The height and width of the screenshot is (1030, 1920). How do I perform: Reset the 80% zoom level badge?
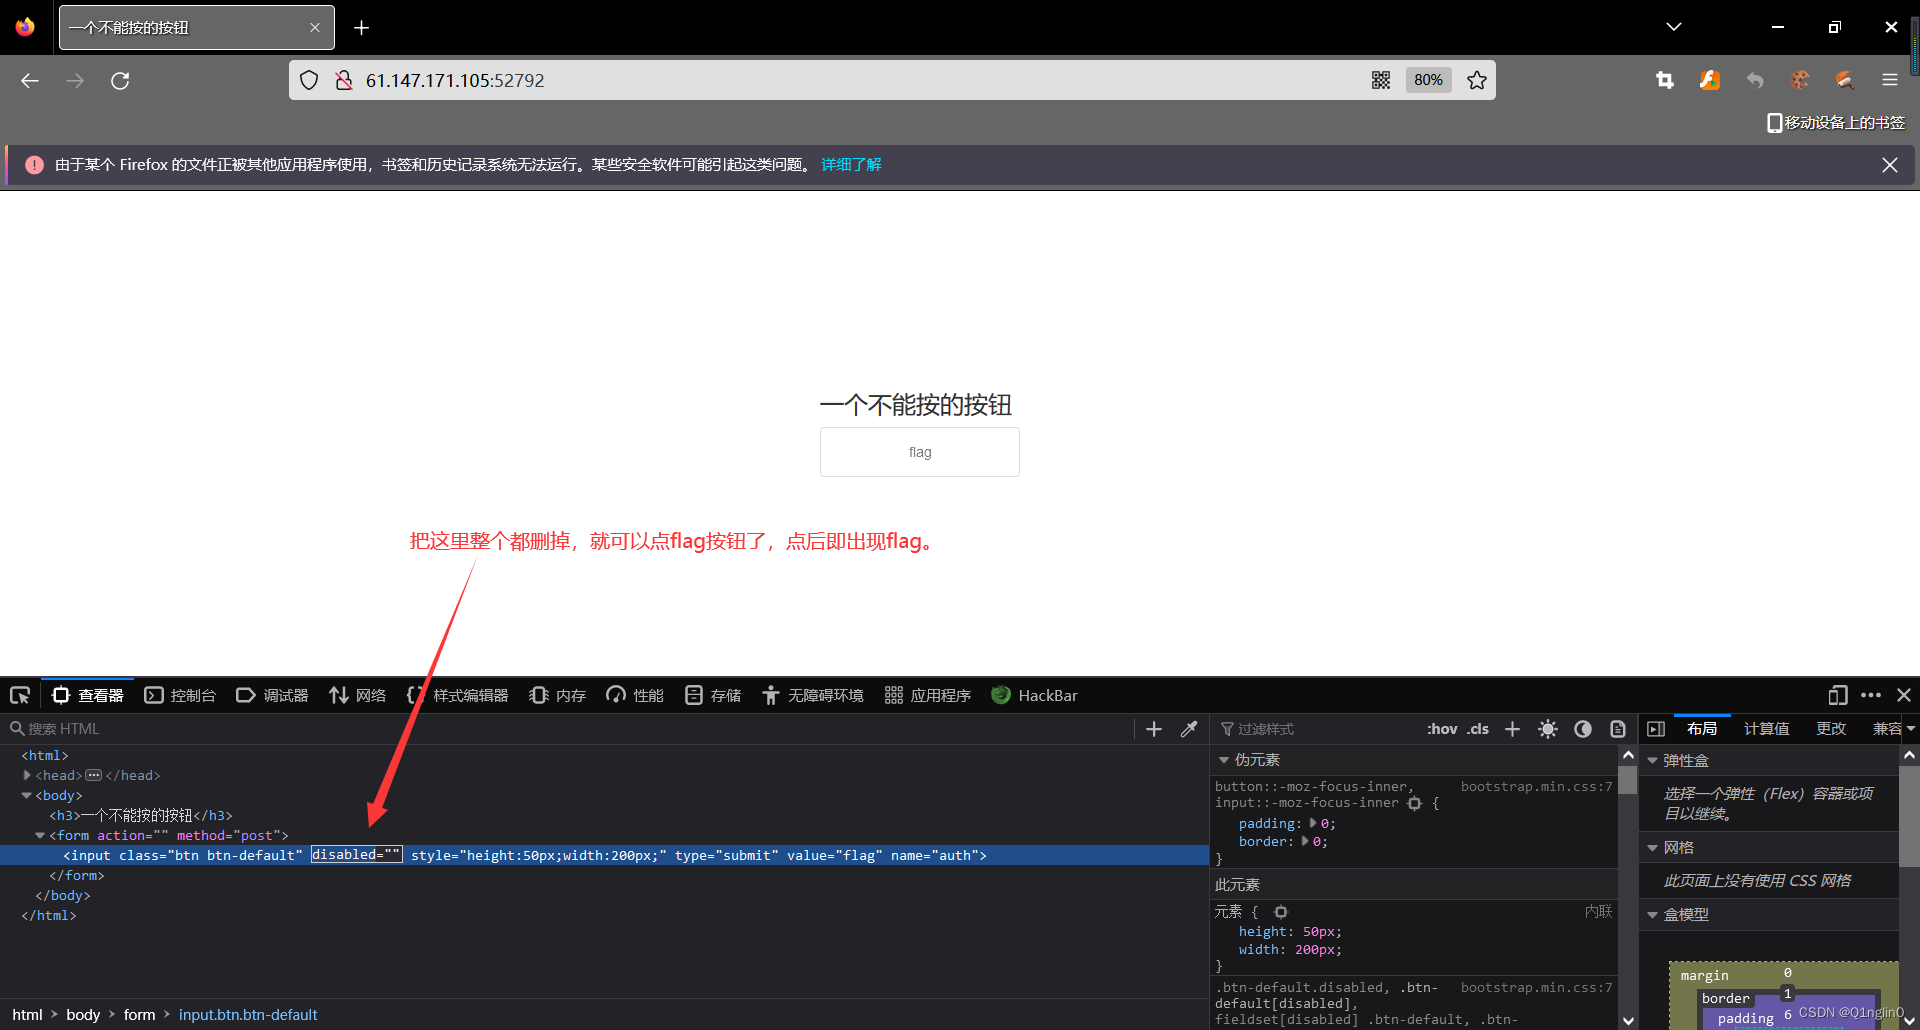pos(1428,81)
